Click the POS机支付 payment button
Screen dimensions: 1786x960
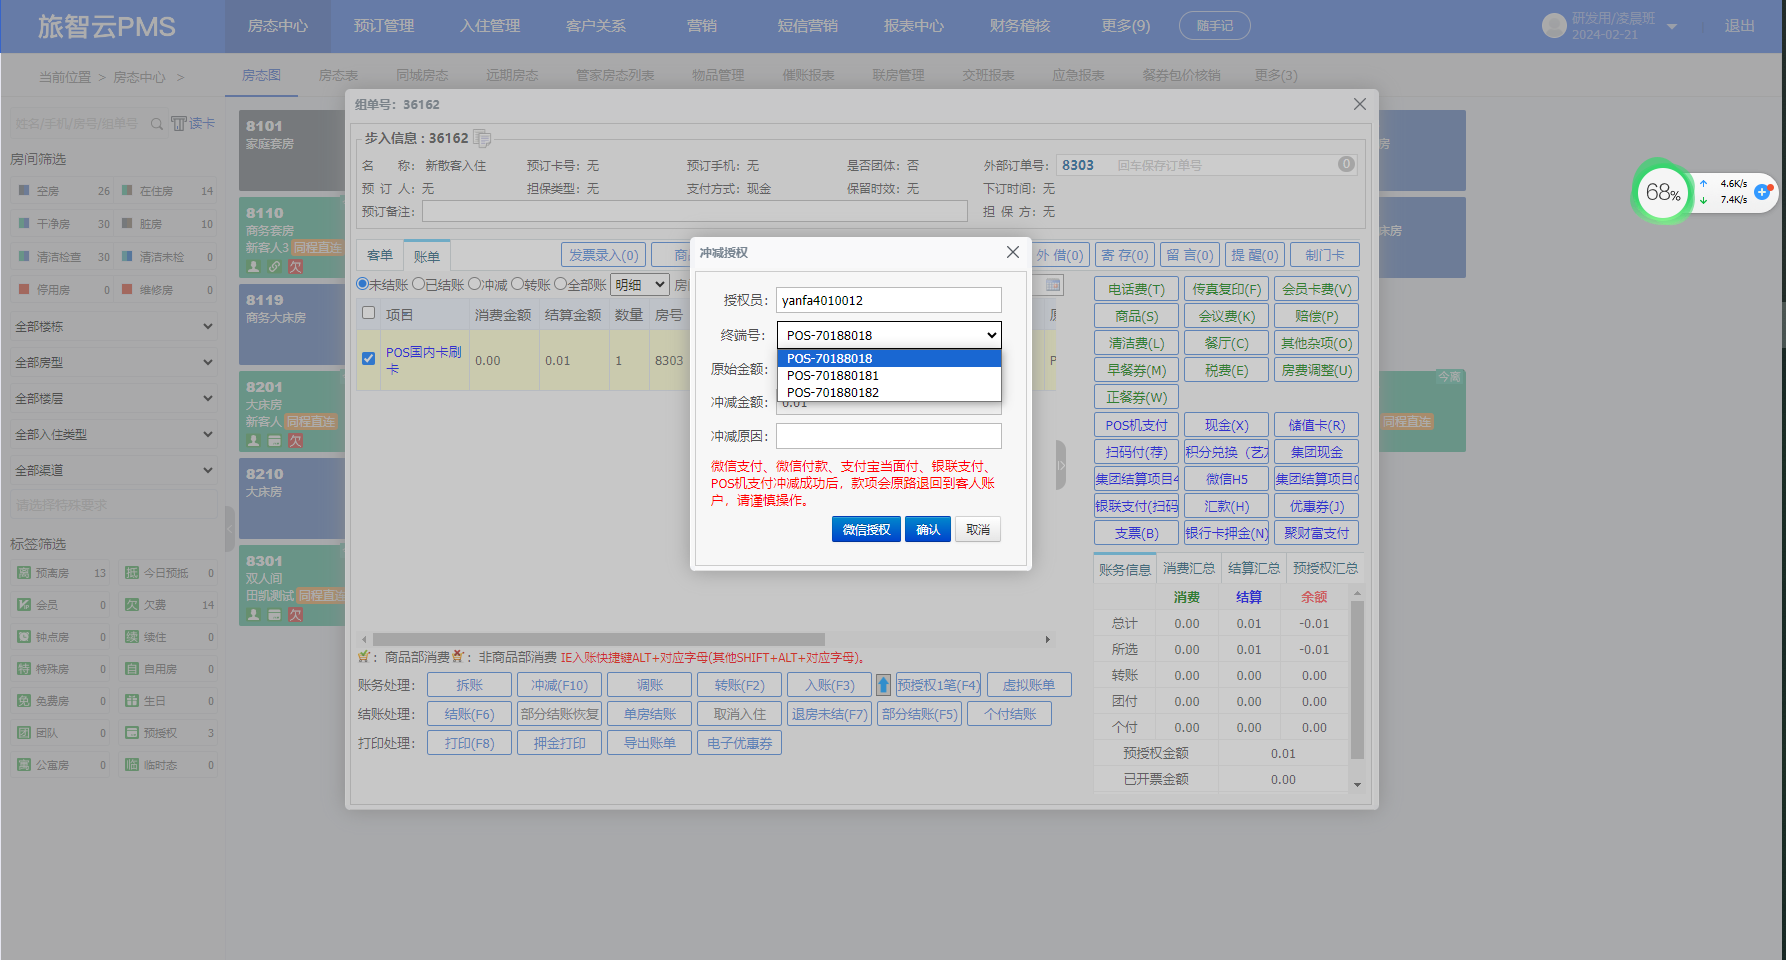pyautogui.click(x=1136, y=425)
